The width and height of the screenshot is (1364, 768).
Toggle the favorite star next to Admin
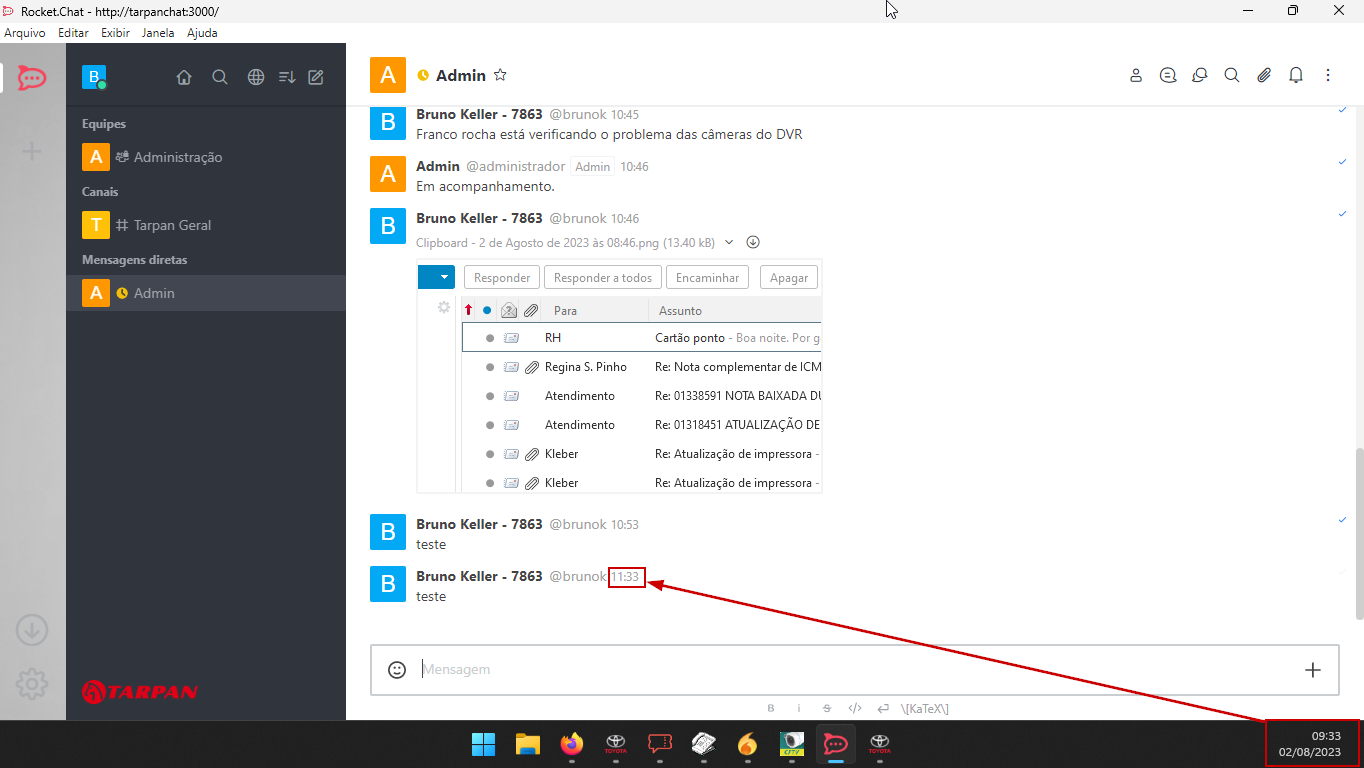pyautogui.click(x=500, y=74)
